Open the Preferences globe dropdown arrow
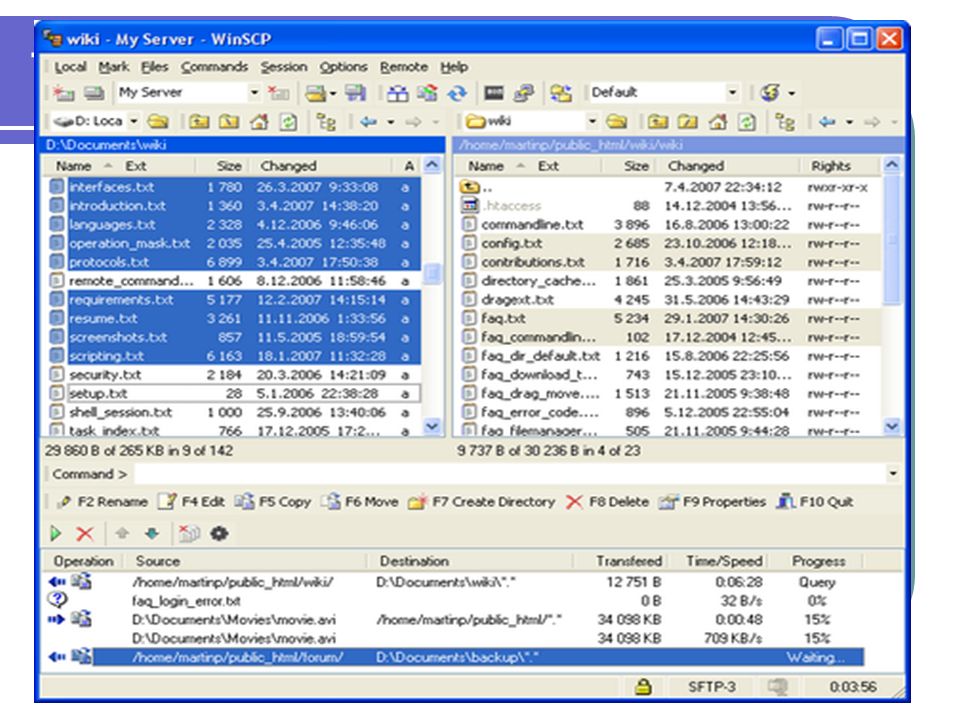 (x=792, y=93)
